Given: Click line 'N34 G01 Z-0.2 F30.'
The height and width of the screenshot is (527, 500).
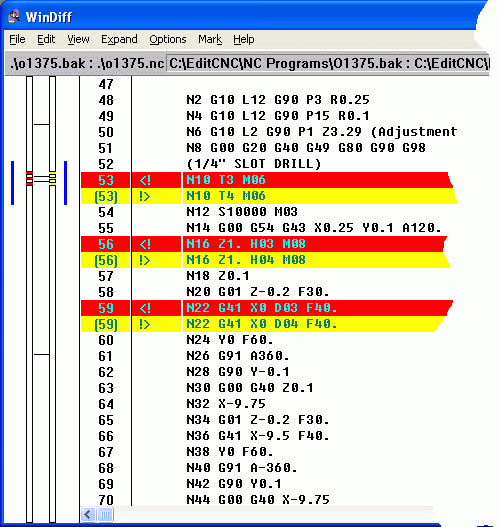Looking at the screenshot, I should [x=258, y=420].
